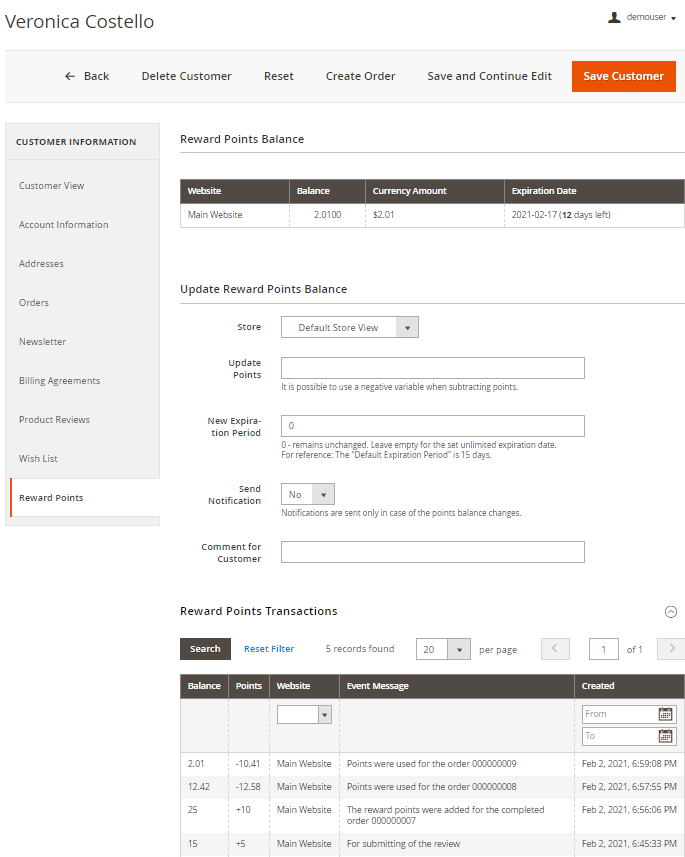Open the per page count dropdown
This screenshot has width=685, height=857.
[443, 649]
